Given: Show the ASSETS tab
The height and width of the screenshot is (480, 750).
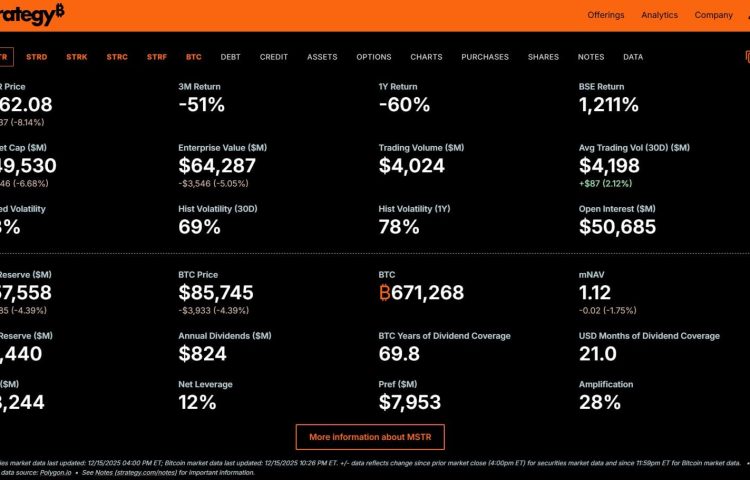Looking at the screenshot, I should pyautogui.click(x=322, y=57).
